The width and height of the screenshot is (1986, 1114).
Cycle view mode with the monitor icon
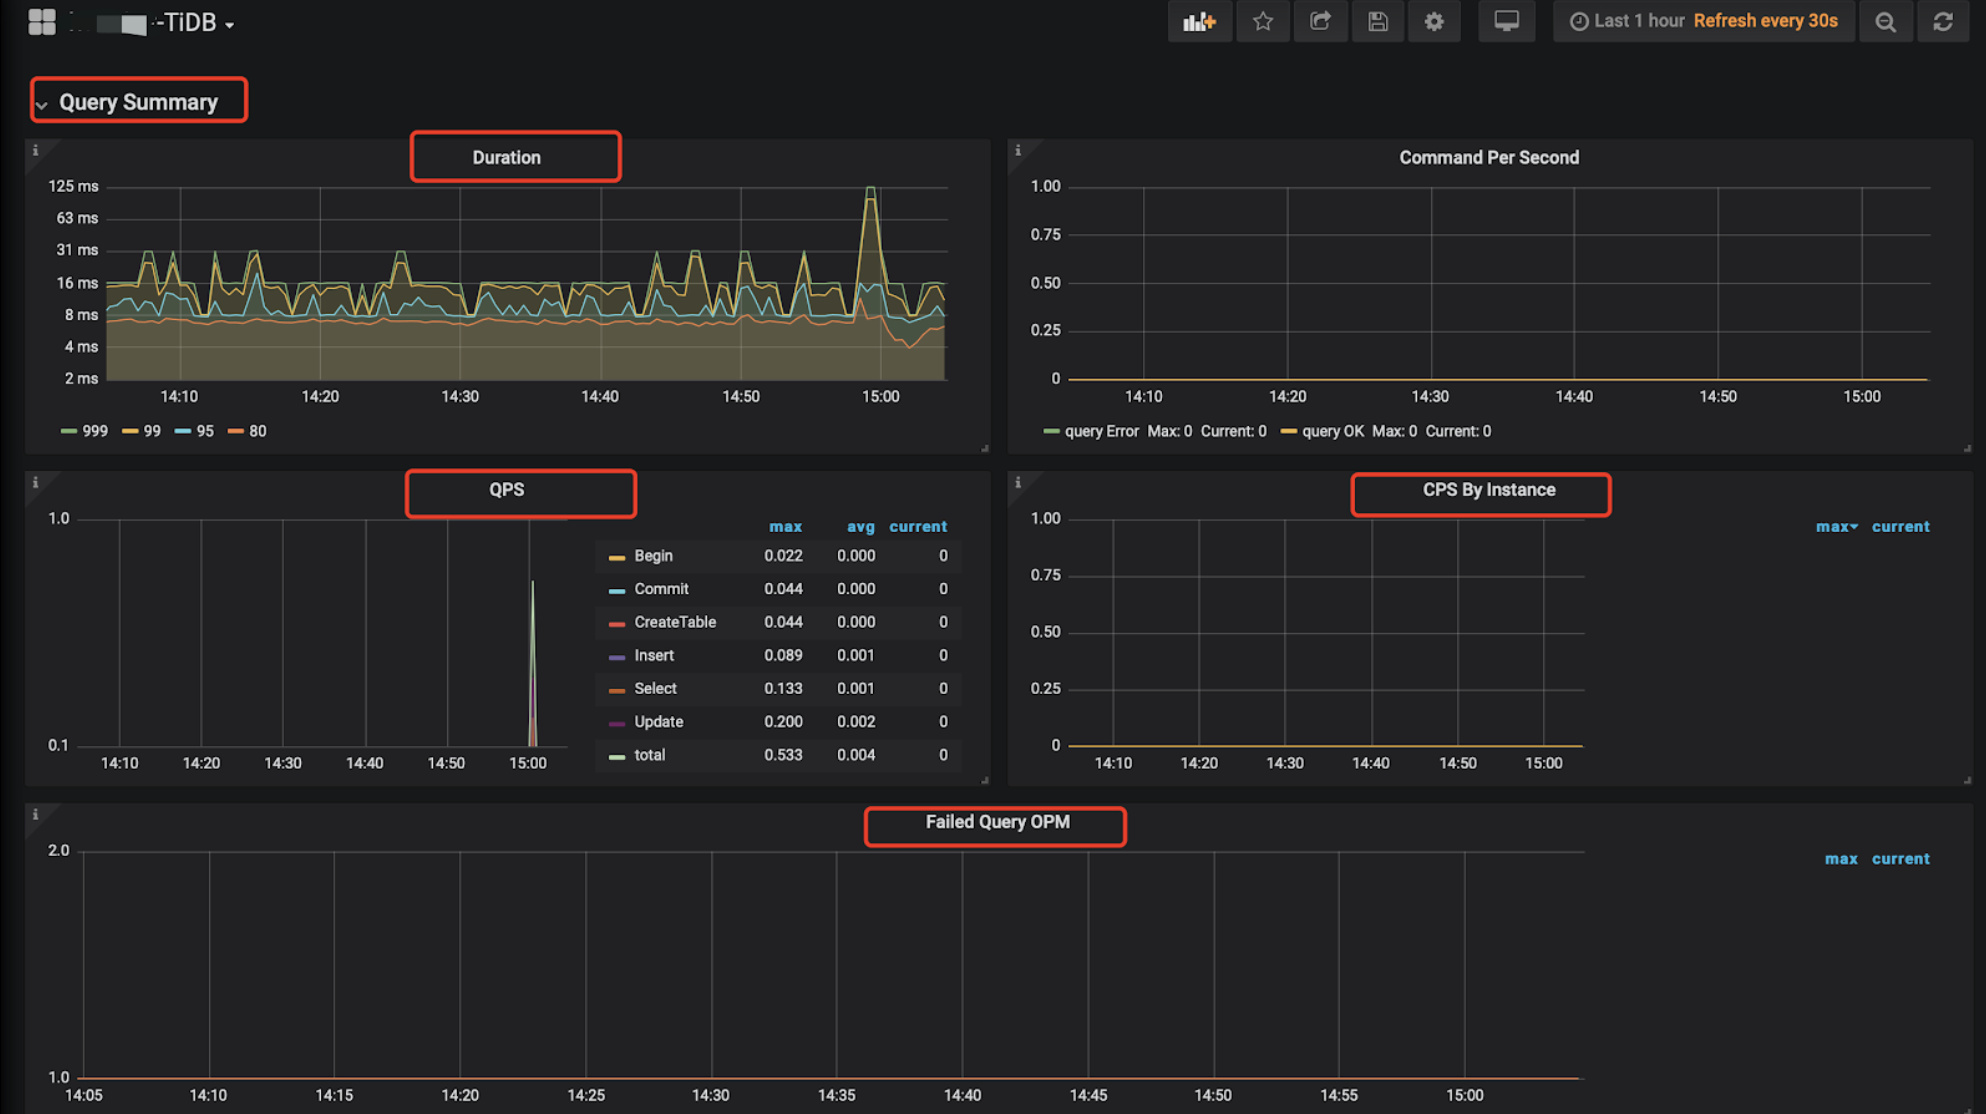point(1506,21)
